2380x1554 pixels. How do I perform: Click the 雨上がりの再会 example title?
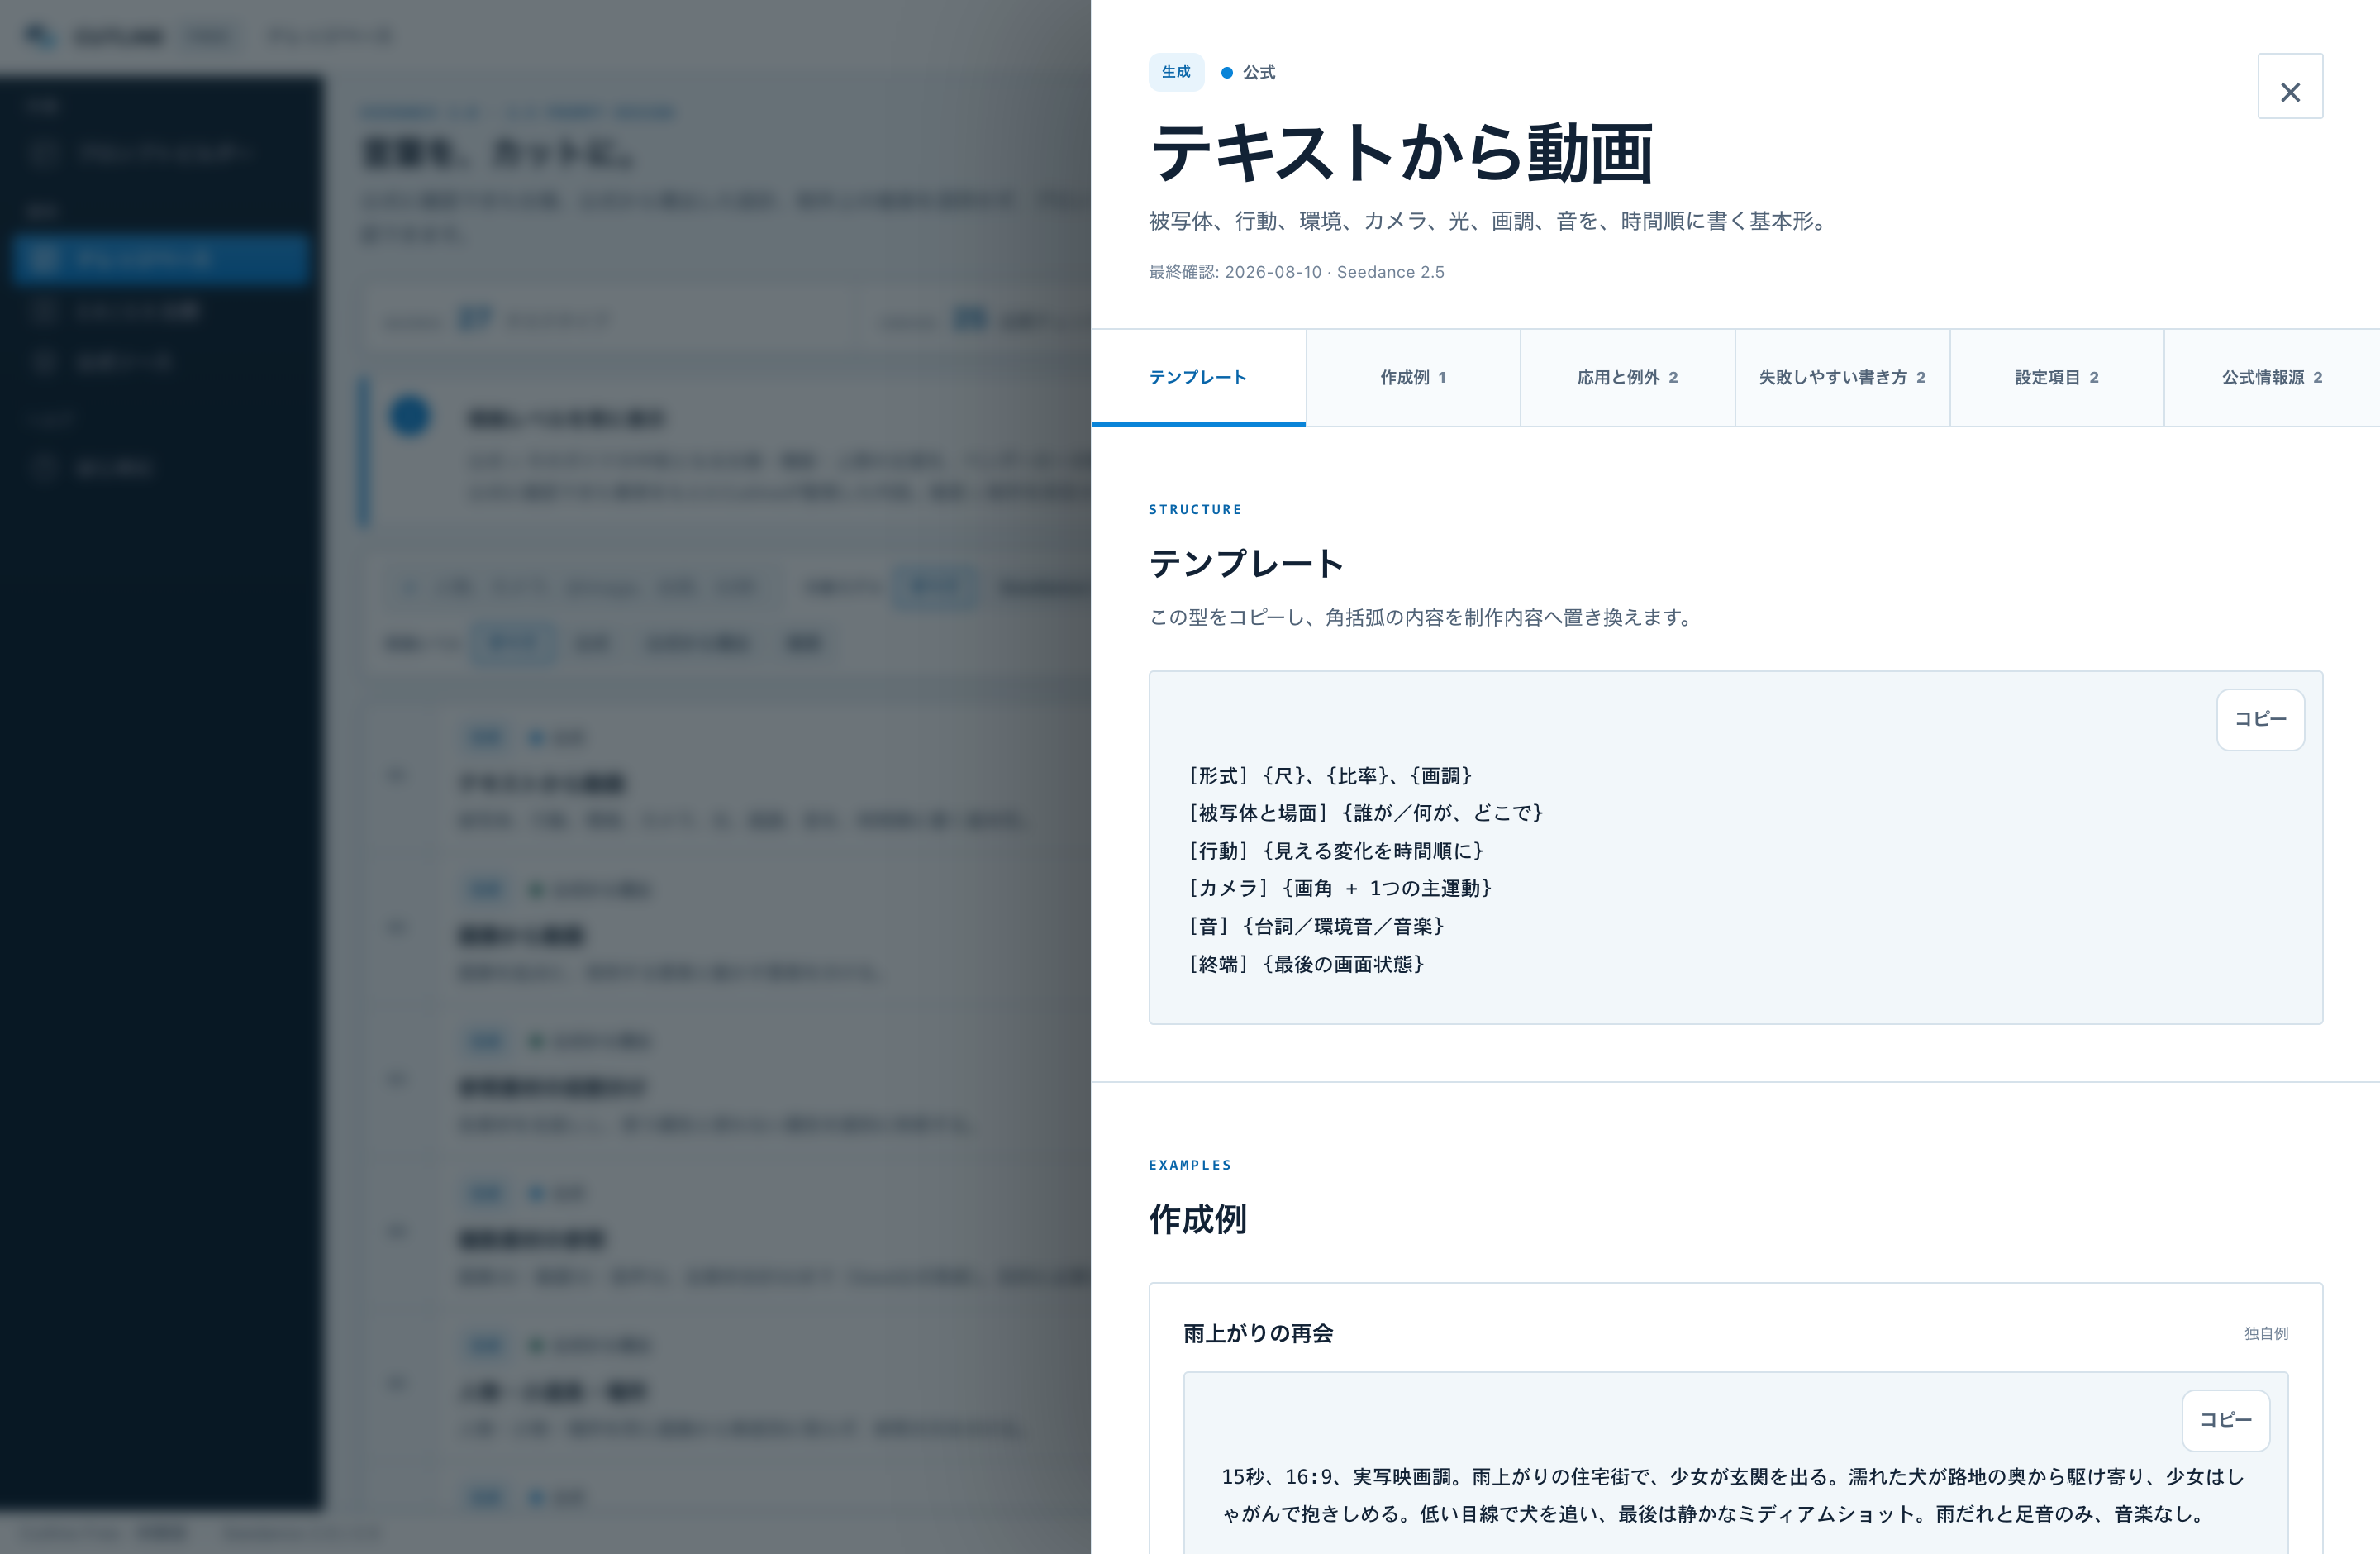click(x=1258, y=1333)
